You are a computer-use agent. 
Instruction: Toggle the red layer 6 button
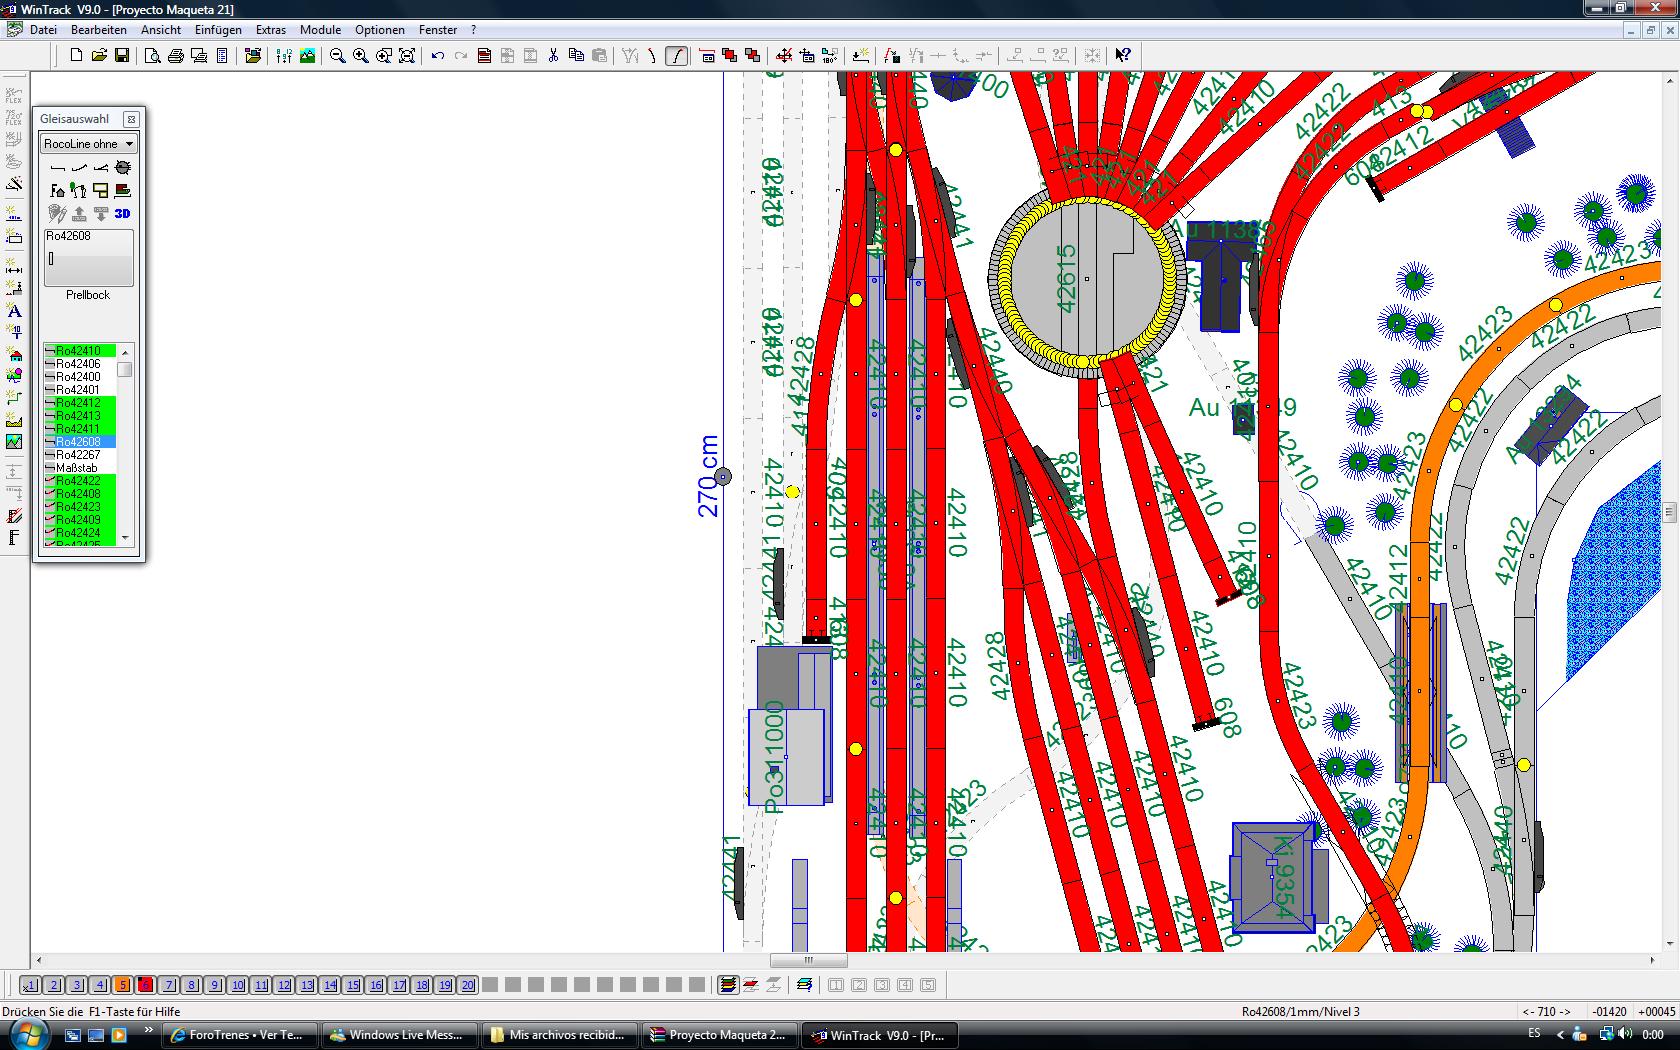(x=145, y=985)
